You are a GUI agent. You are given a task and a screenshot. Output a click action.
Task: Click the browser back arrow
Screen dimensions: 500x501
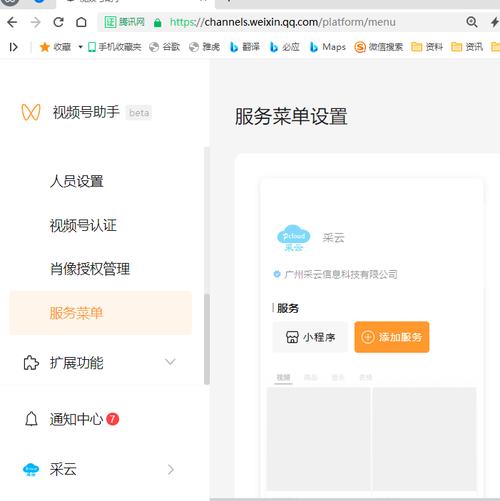[12, 22]
